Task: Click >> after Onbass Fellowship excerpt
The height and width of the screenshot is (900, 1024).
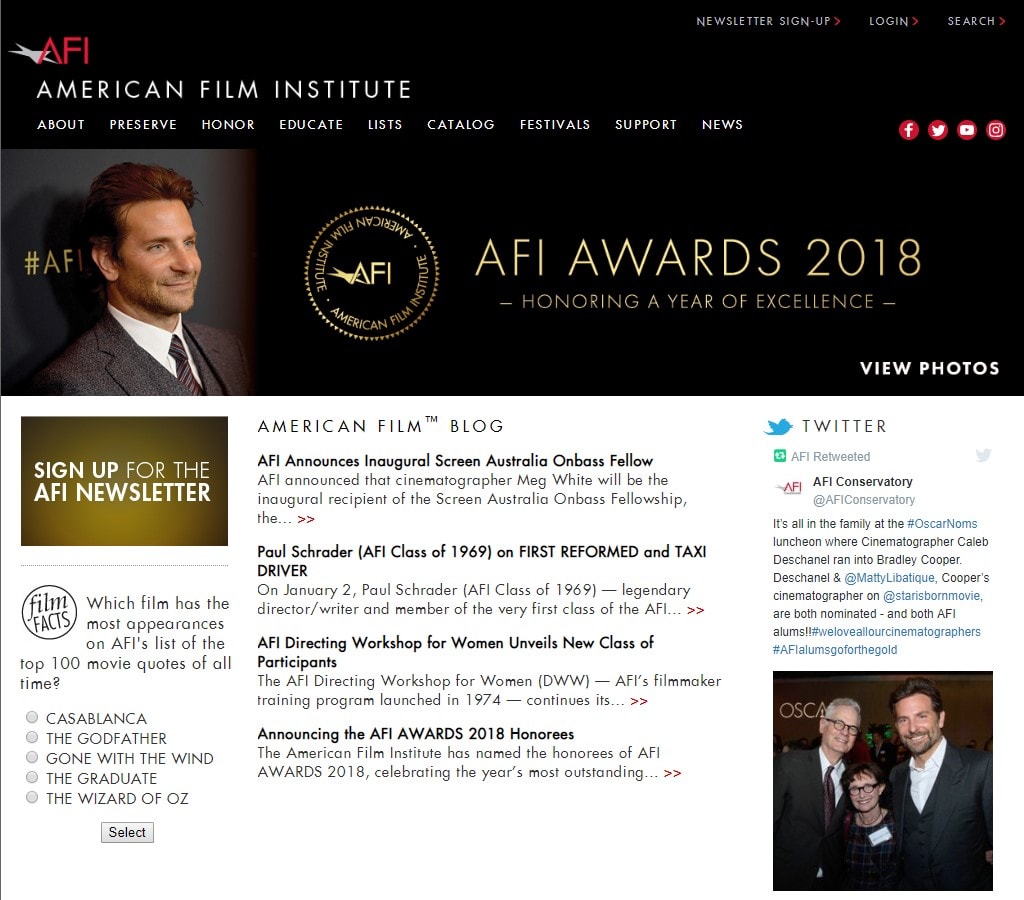Action: (306, 519)
